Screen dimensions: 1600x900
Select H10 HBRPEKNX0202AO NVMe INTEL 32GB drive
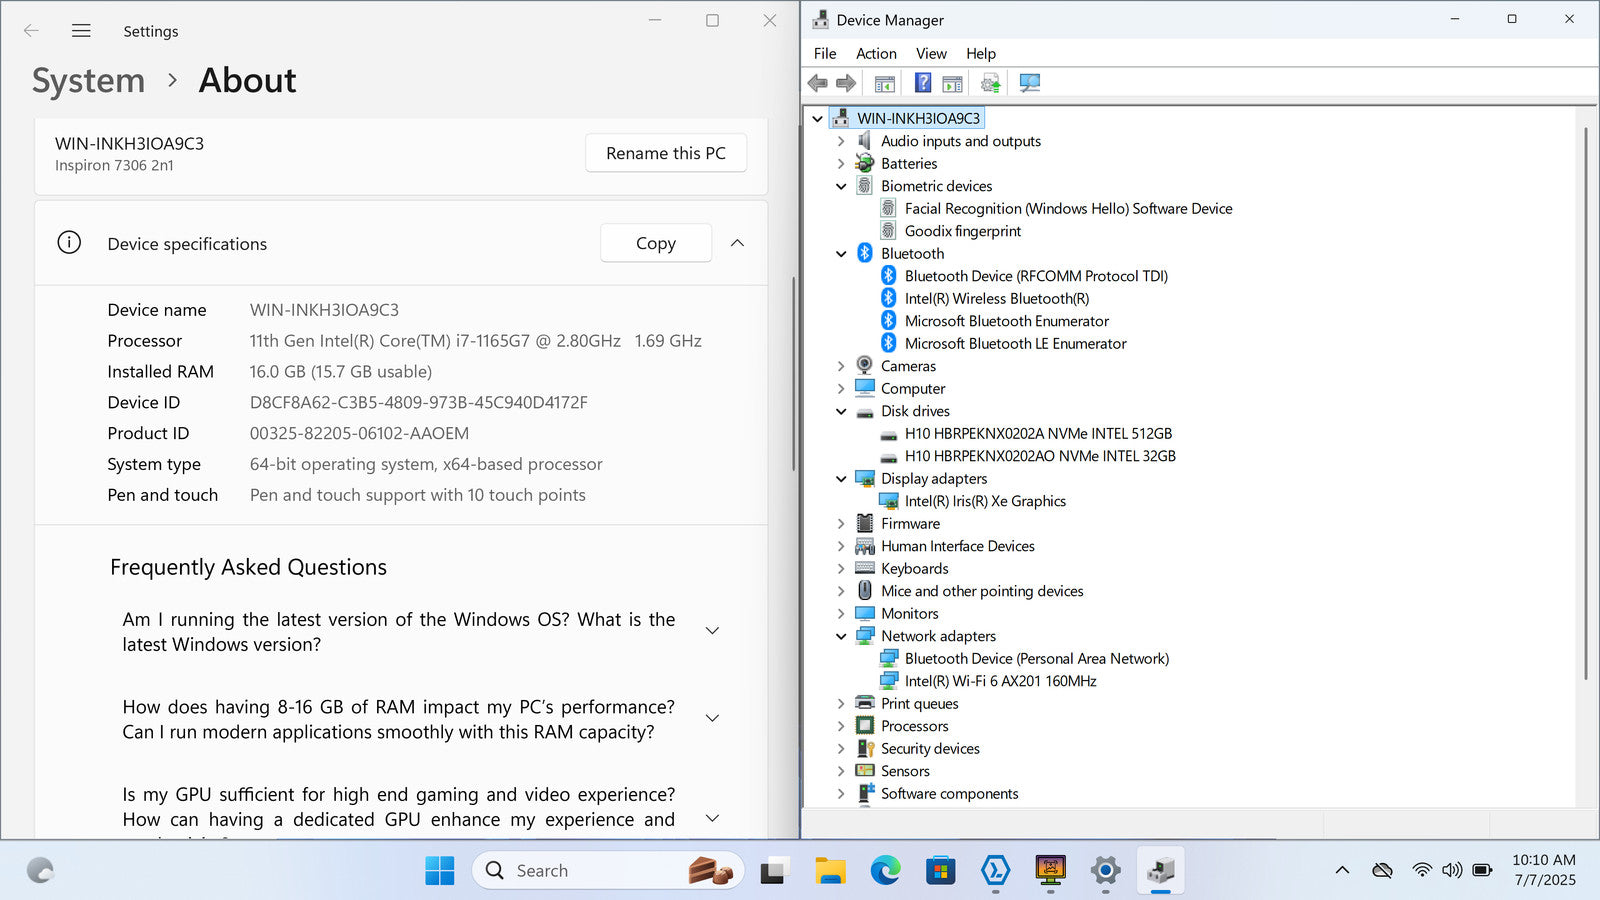[x=1040, y=456]
